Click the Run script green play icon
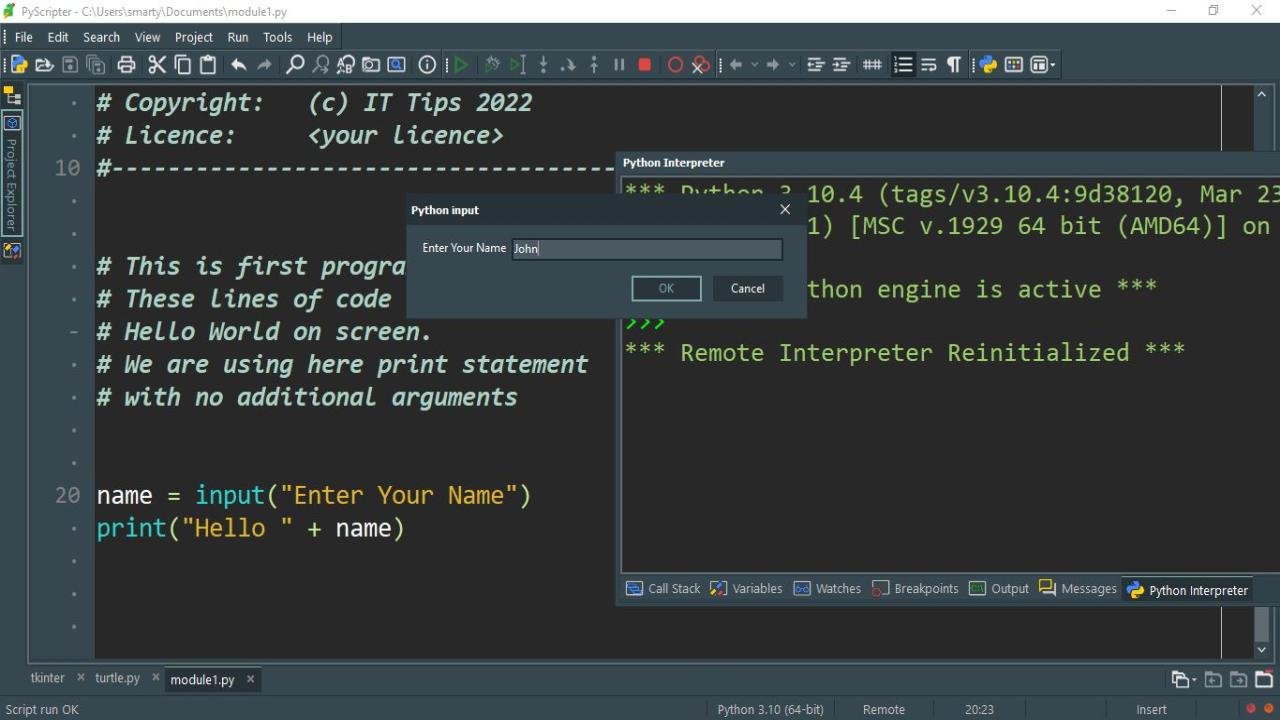This screenshot has height=720, width=1280. pos(461,65)
